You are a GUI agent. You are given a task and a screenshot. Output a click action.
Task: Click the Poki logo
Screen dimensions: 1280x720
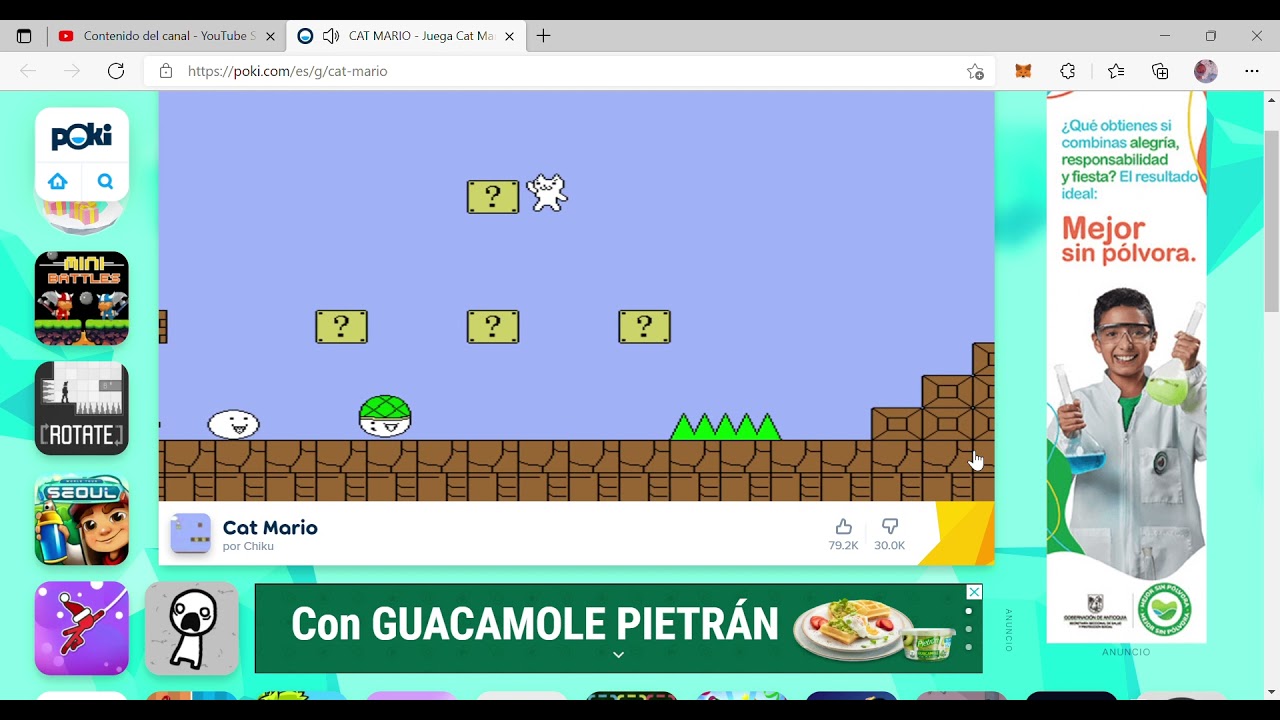point(82,137)
